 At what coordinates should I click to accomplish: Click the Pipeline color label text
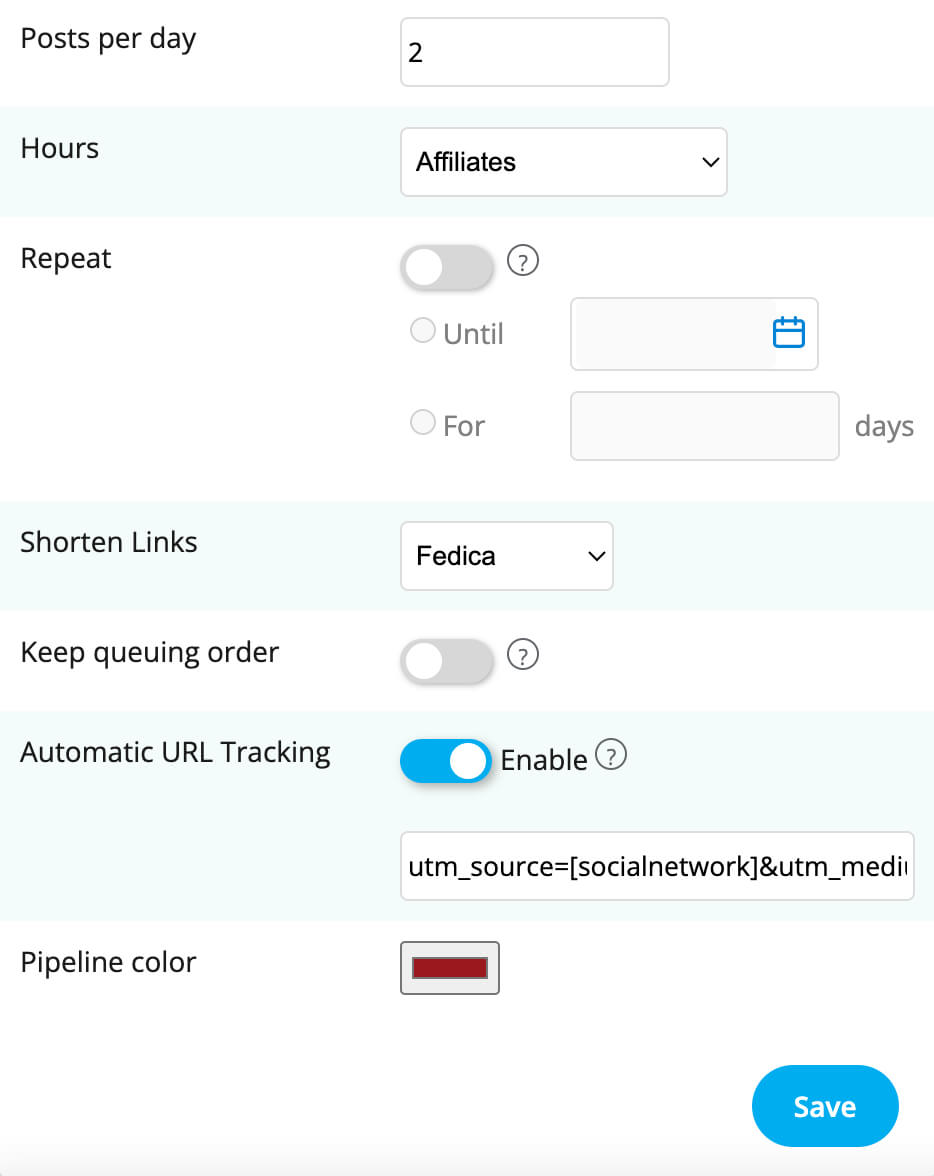click(x=108, y=962)
